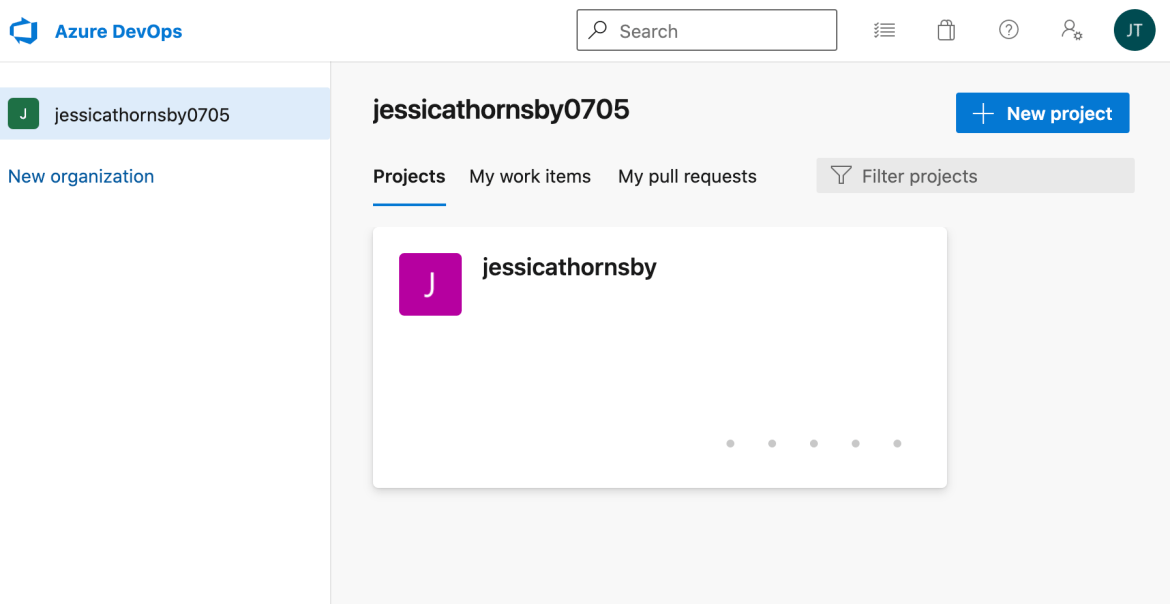This screenshot has width=1170, height=604.
Task: Click the green J organization icon
Action: coord(23,114)
